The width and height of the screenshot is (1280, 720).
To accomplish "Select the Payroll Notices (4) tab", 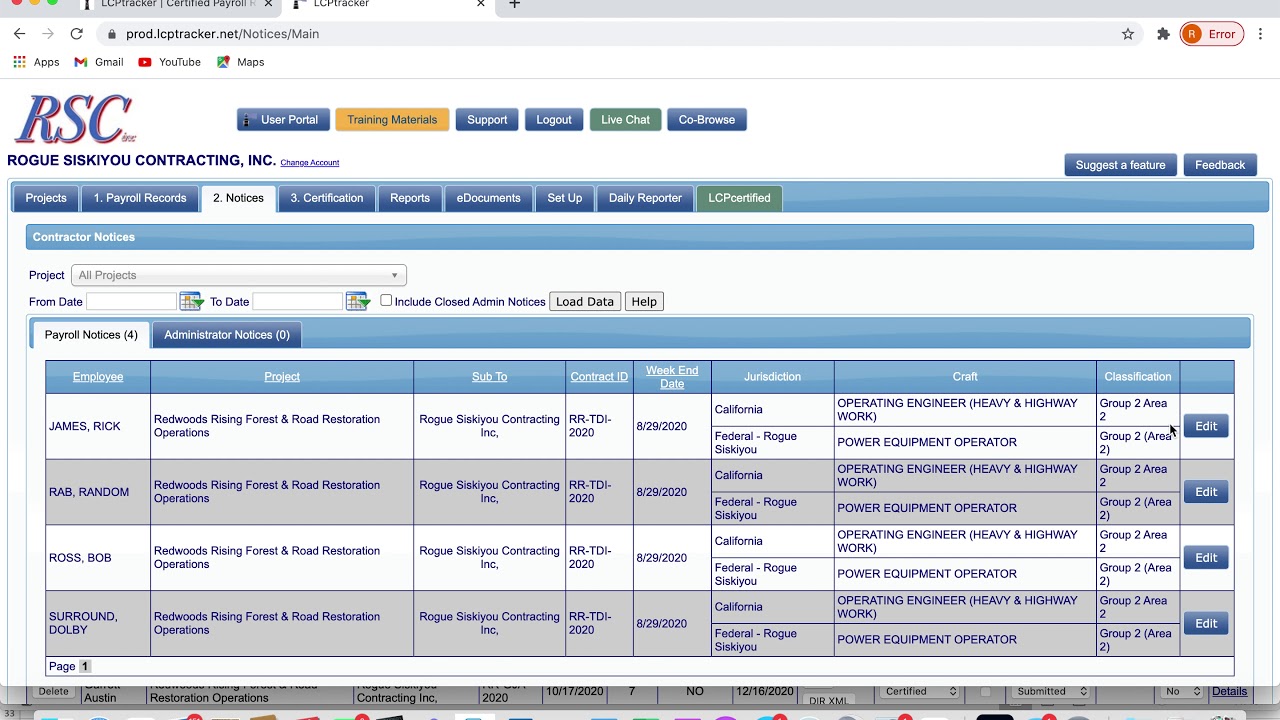I will coord(91,335).
